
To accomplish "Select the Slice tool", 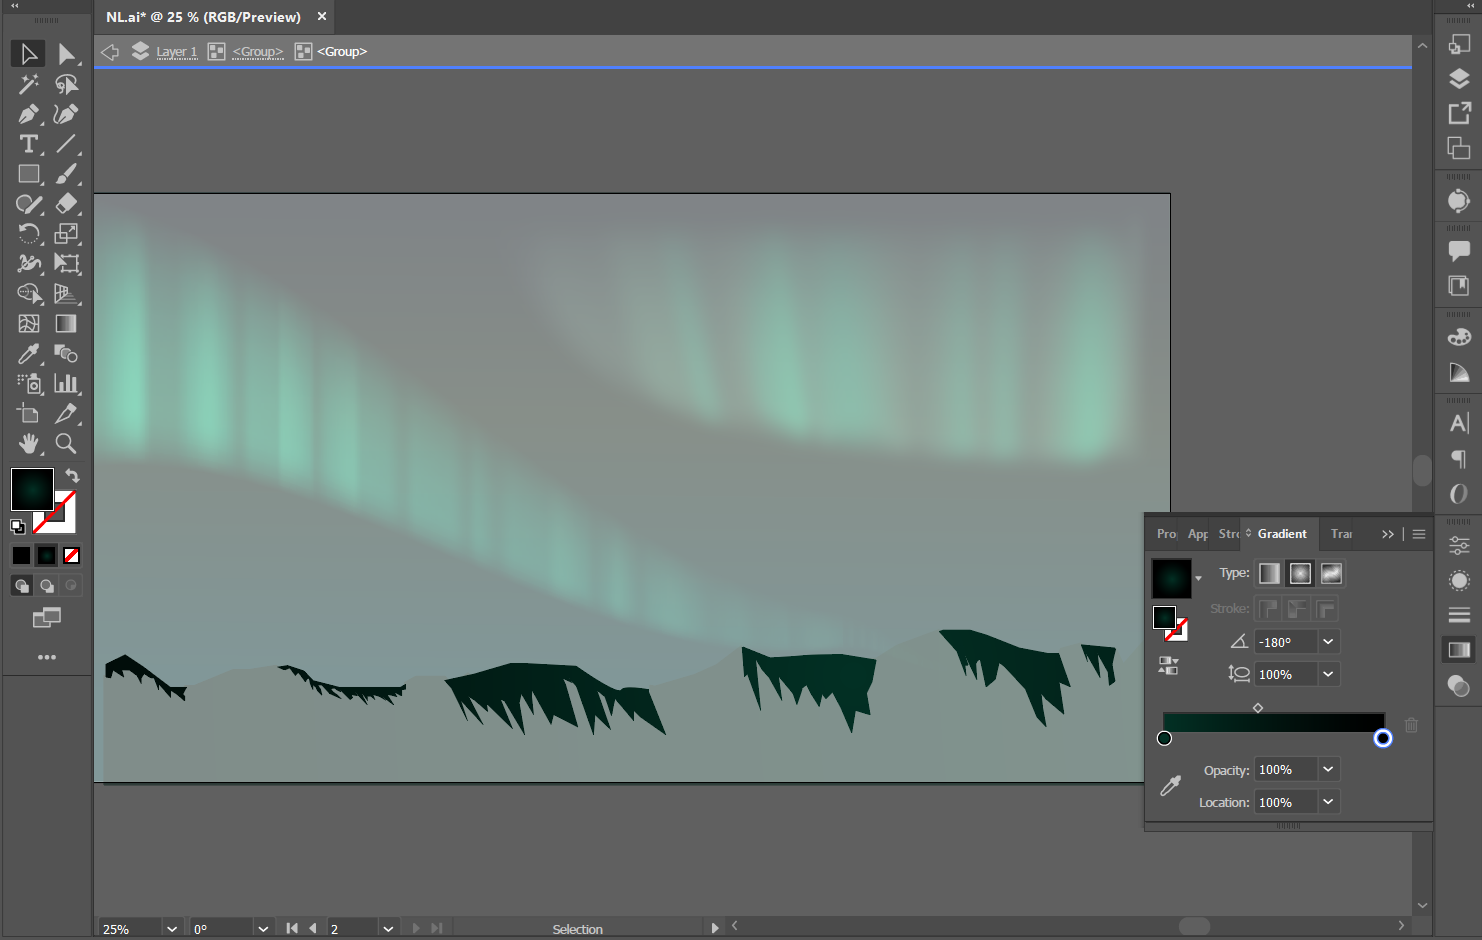I will point(66,414).
